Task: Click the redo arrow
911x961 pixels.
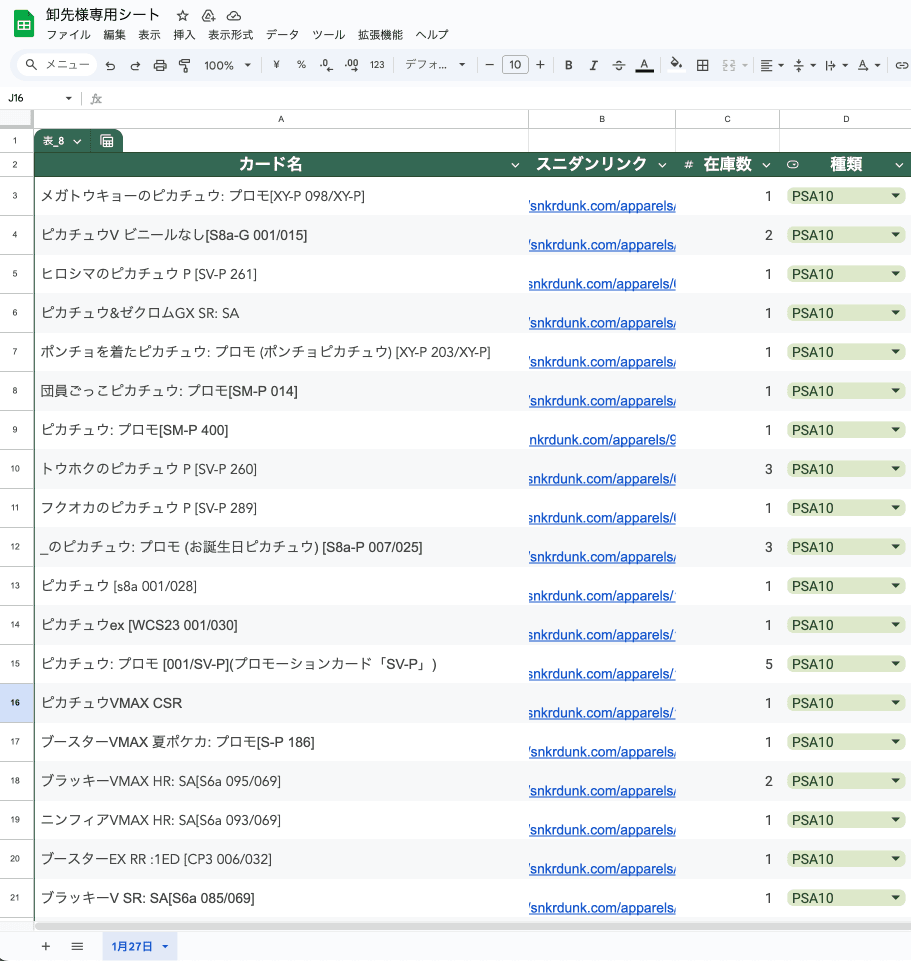Action: pyautogui.click(x=135, y=65)
